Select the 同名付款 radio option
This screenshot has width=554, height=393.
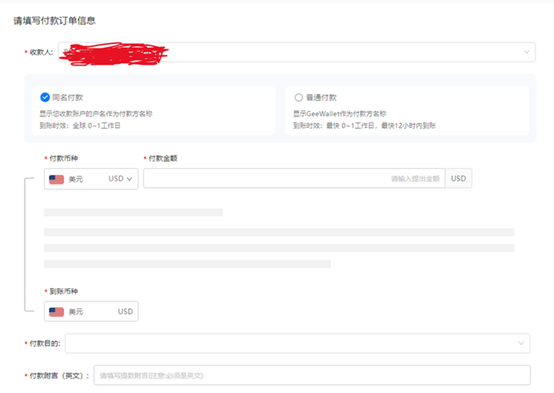pyautogui.click(x=45, y=97)
